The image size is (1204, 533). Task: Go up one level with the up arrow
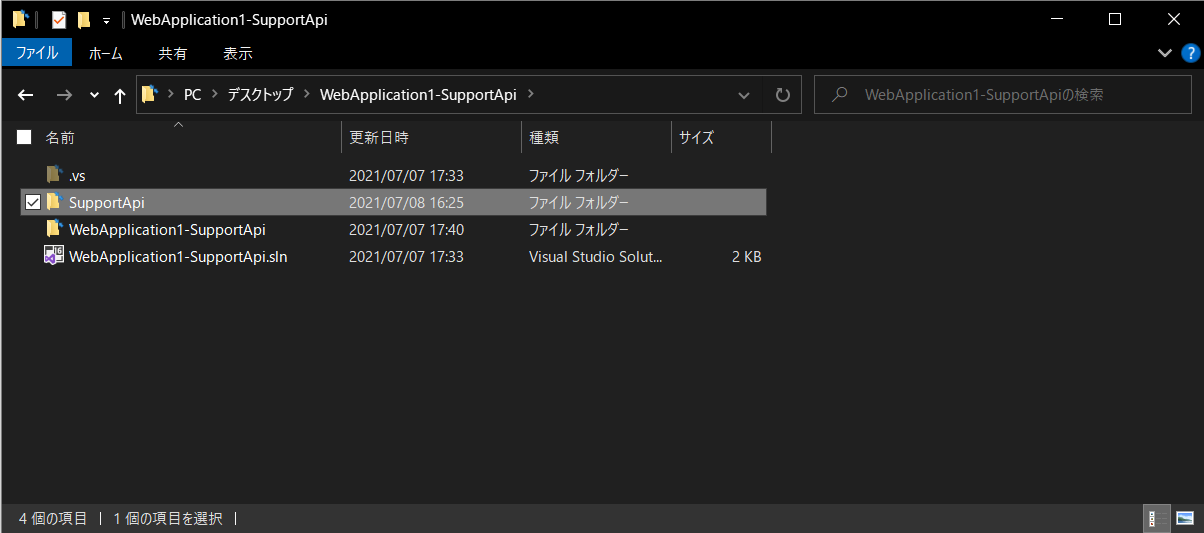pyautogui.click(x=120, y=95)
